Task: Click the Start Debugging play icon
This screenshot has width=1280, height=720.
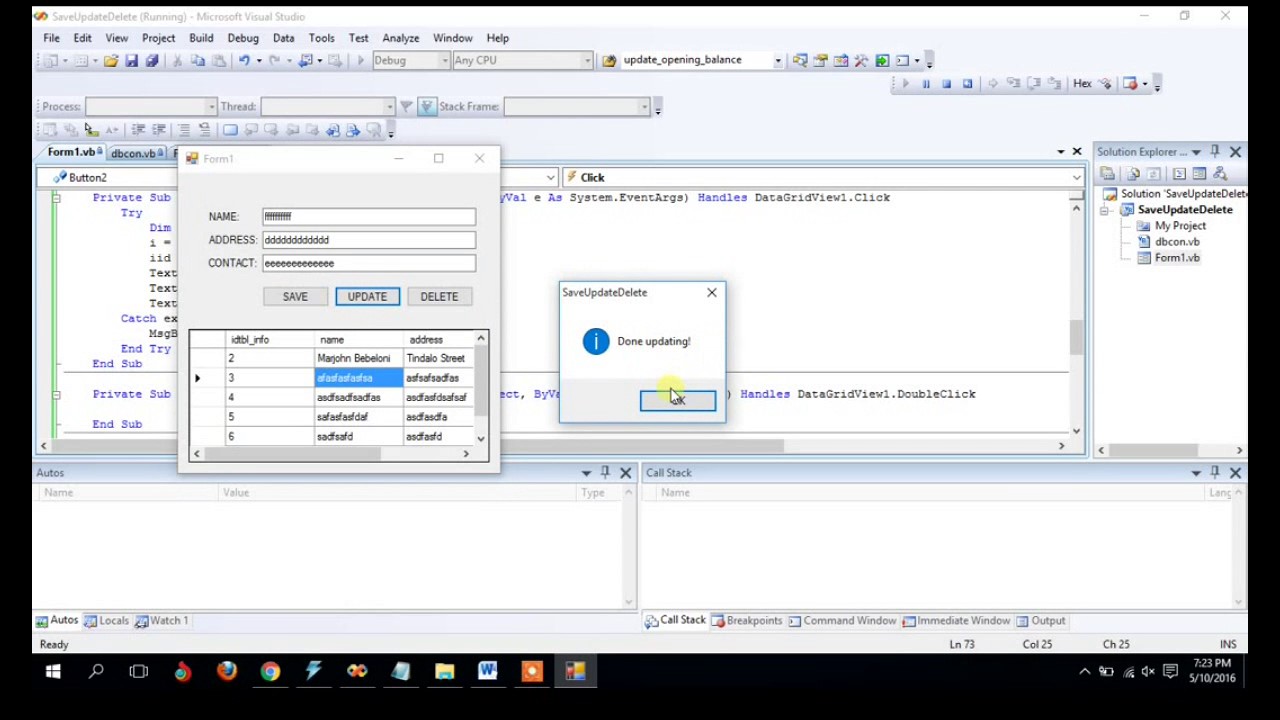Action: click(x=360, y=60)
